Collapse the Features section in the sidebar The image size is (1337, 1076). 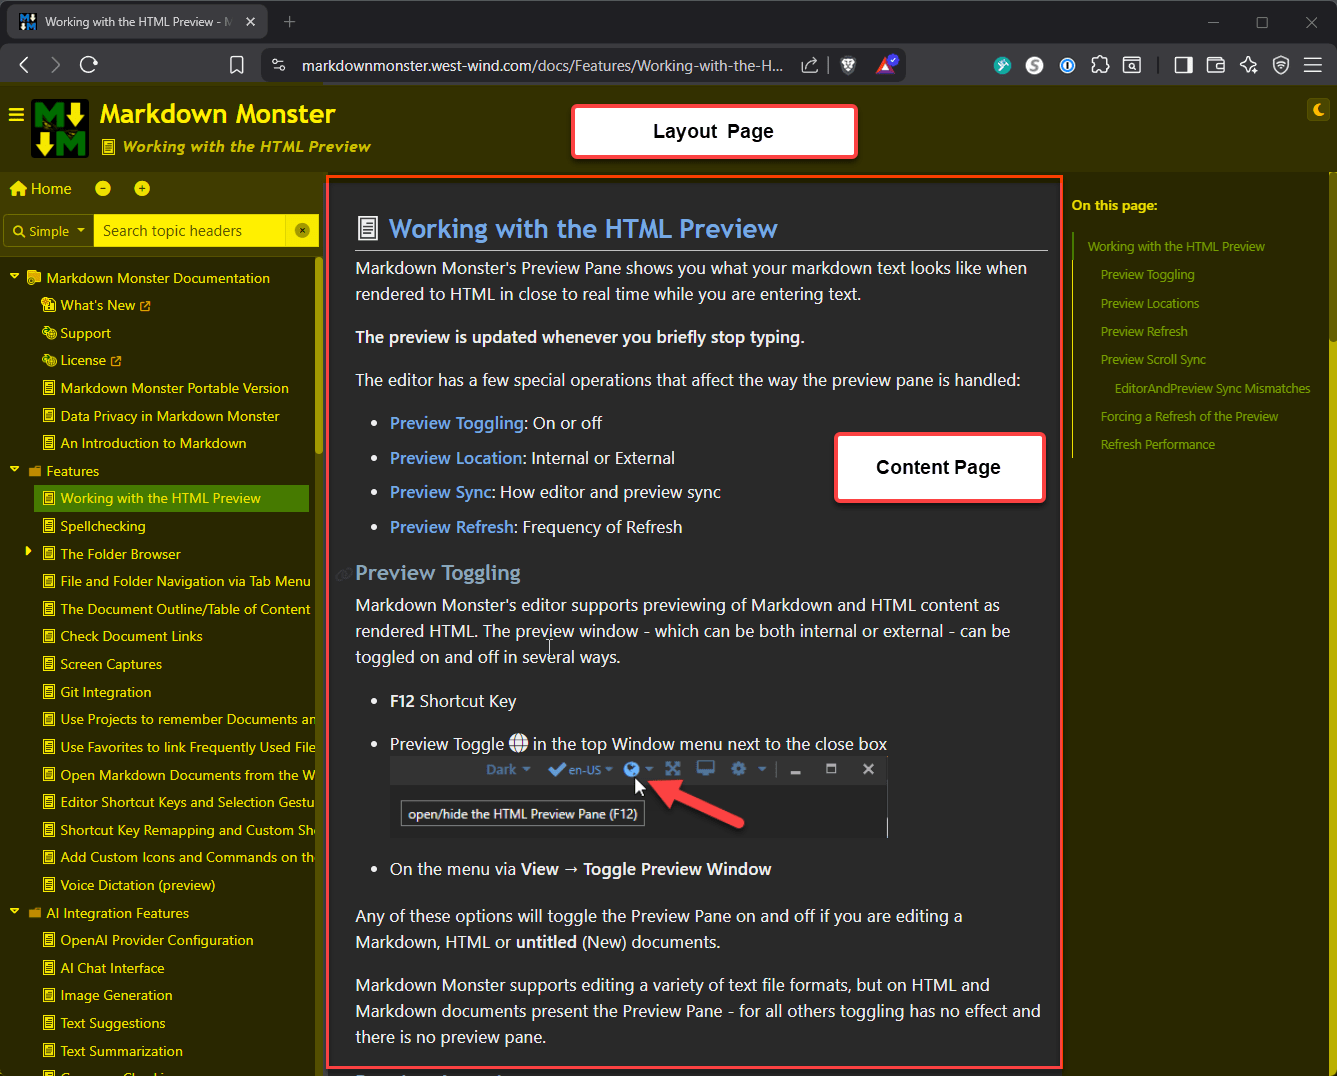(x=14, y=470)
